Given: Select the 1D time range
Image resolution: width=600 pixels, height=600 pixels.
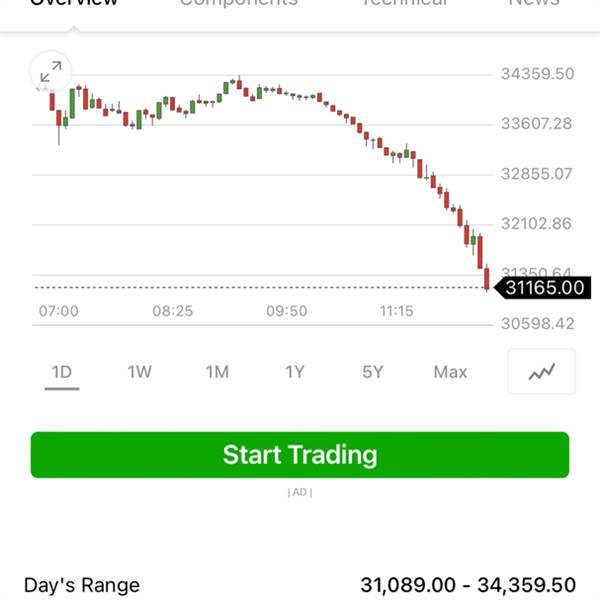Looking at the screenshot, I should tap(62, 372).
